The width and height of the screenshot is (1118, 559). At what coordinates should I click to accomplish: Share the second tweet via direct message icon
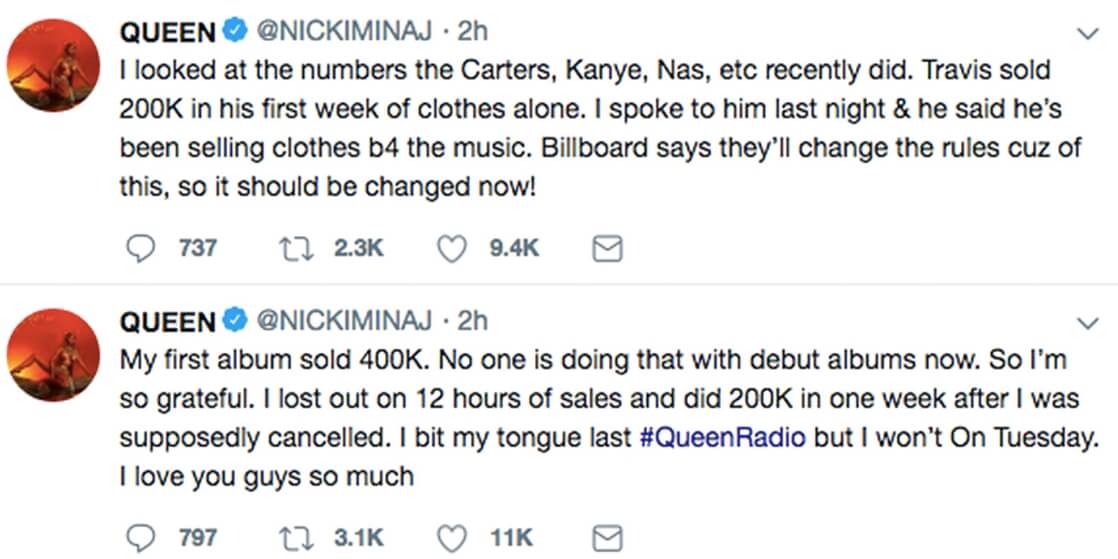coord(608,537)
